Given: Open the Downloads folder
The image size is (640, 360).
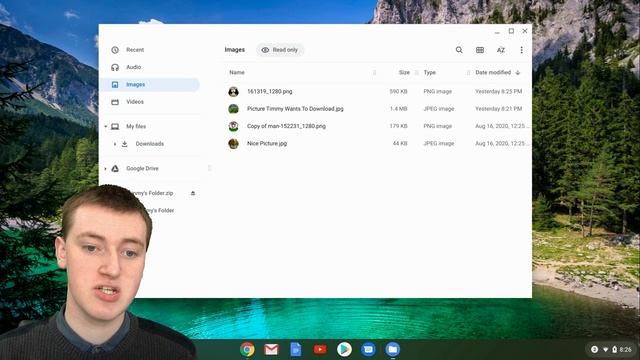Looking at the screenshot, I should (x=150, y=144).
